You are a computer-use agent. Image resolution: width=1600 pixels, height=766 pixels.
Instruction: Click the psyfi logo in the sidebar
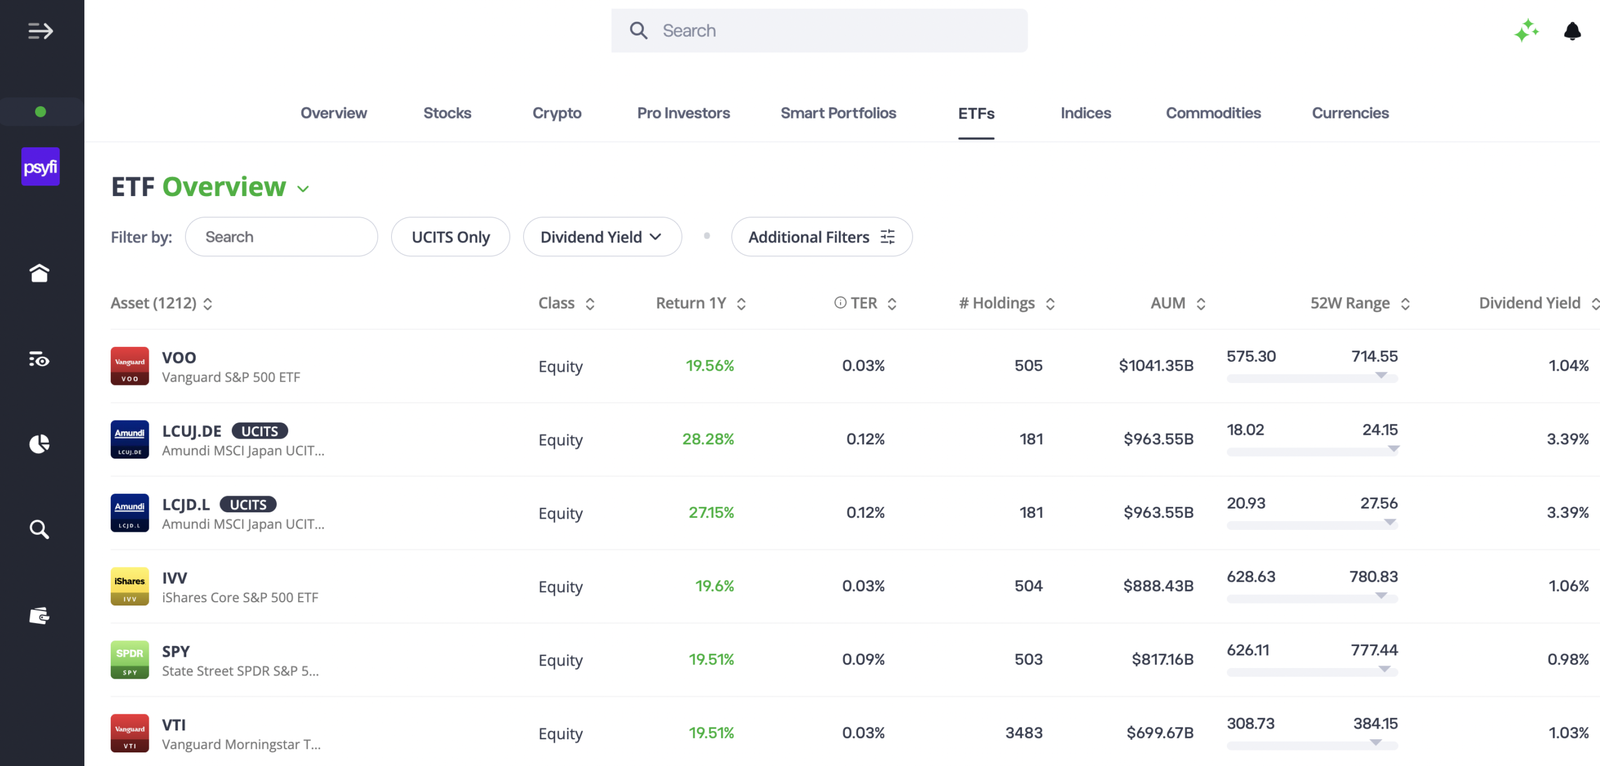pos(41,167)
